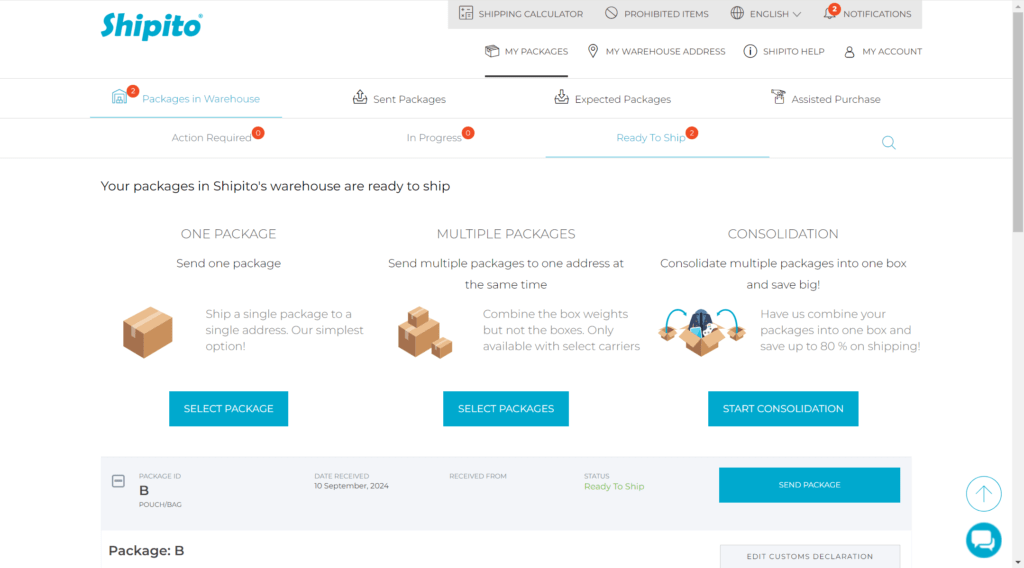The image size is (1024, 568).
Task: Click the red badge on Action Required
Action: pyautogui.click(x=259, y=133)
